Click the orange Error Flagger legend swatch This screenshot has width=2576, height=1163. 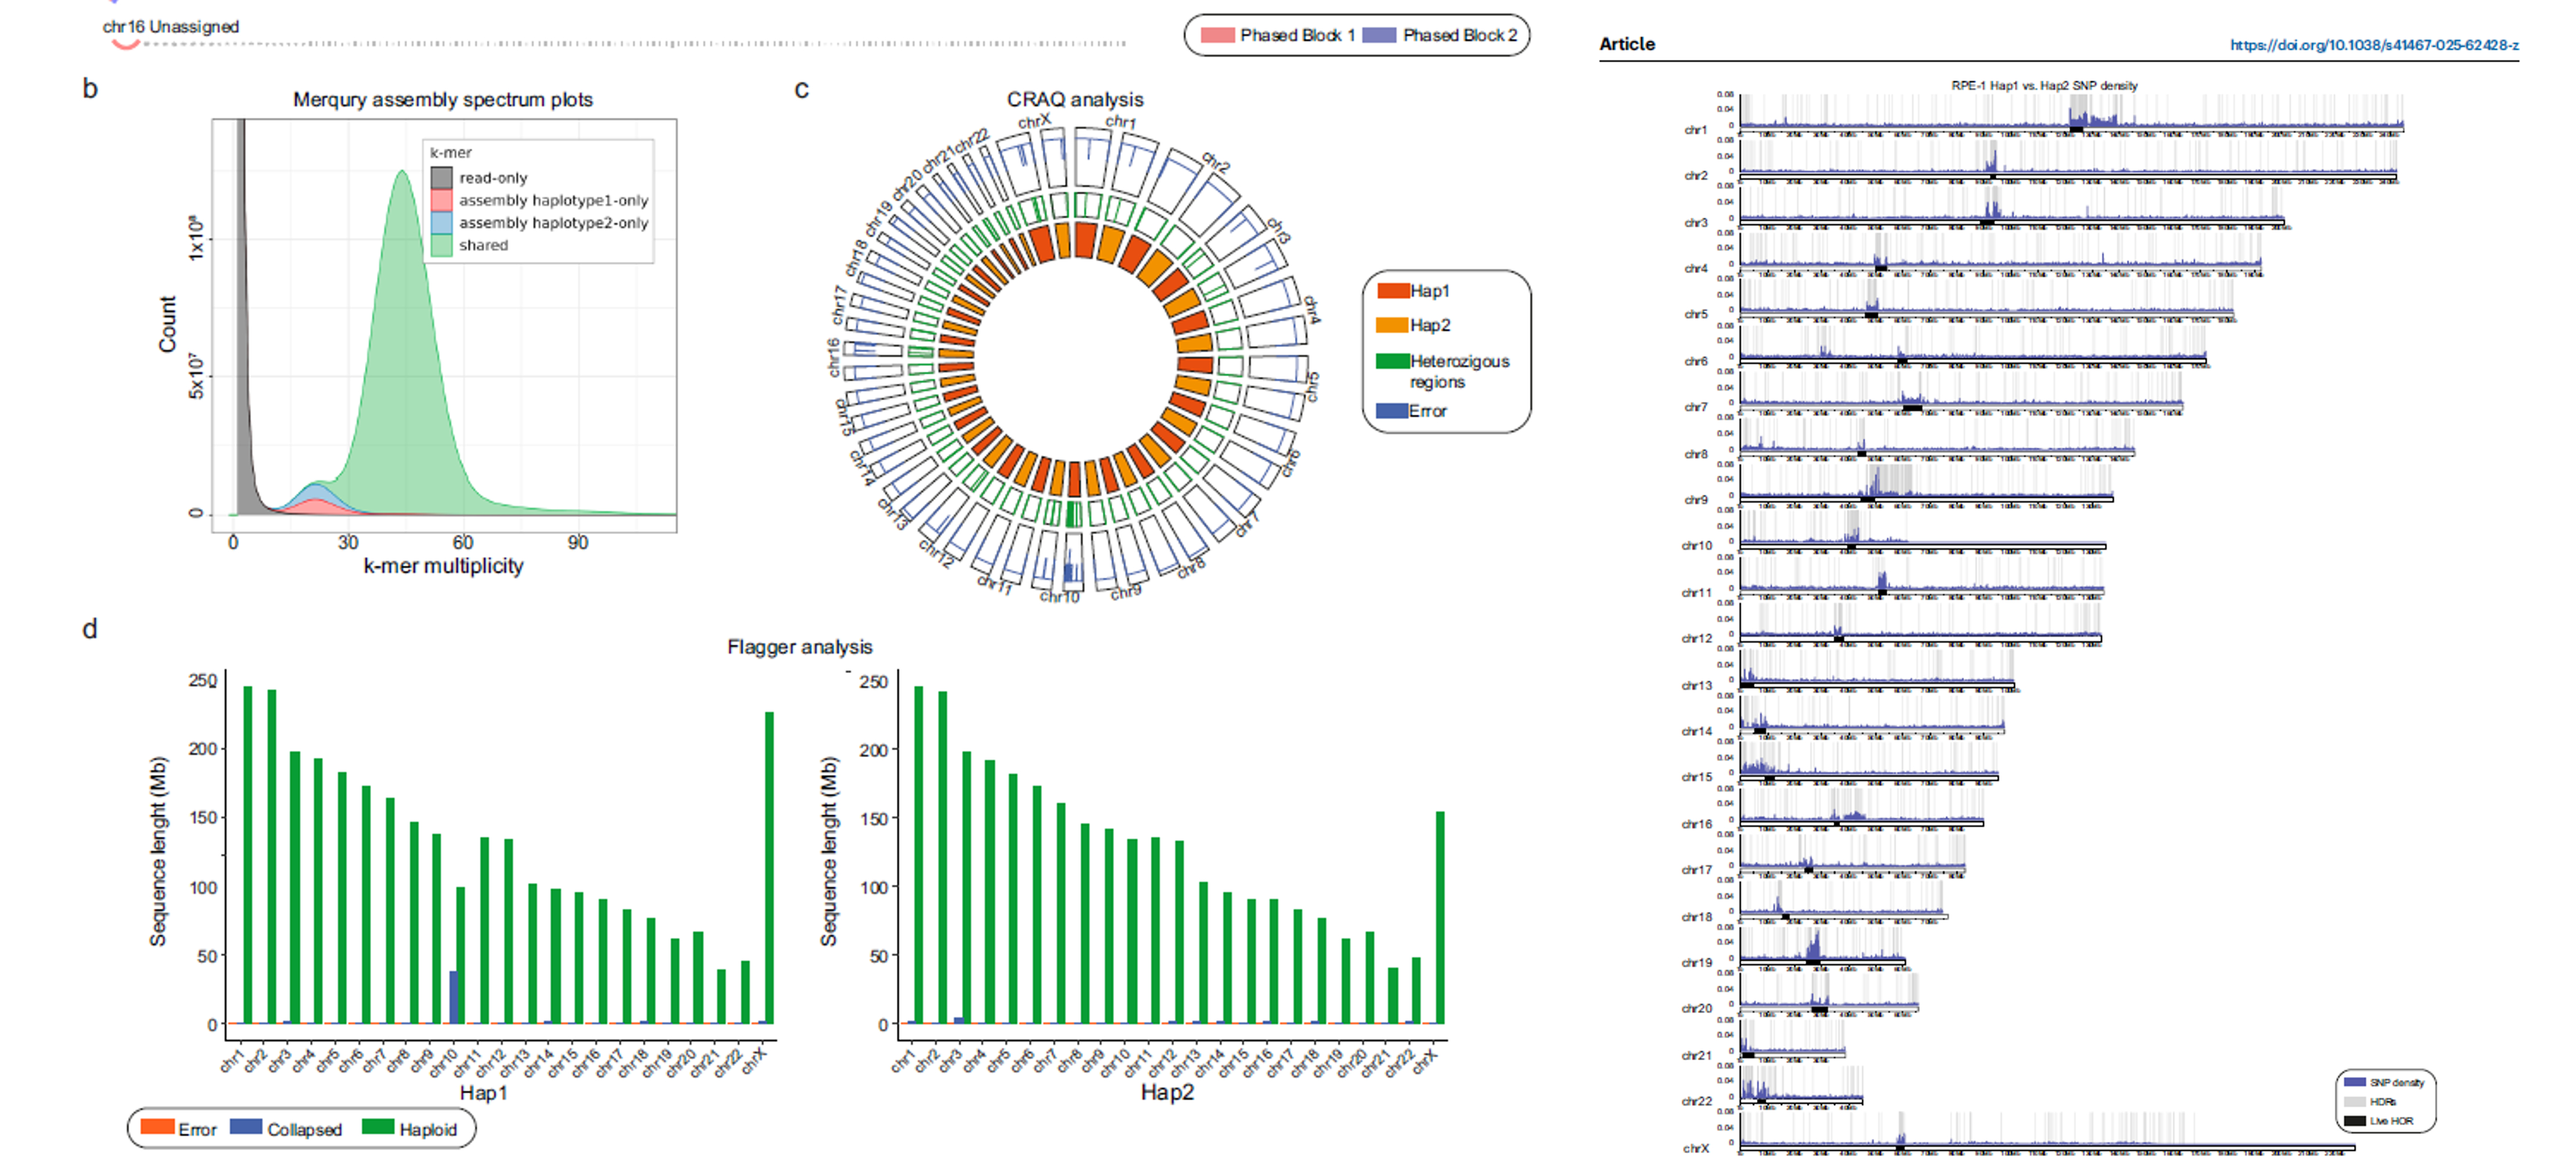[157, 1127]
